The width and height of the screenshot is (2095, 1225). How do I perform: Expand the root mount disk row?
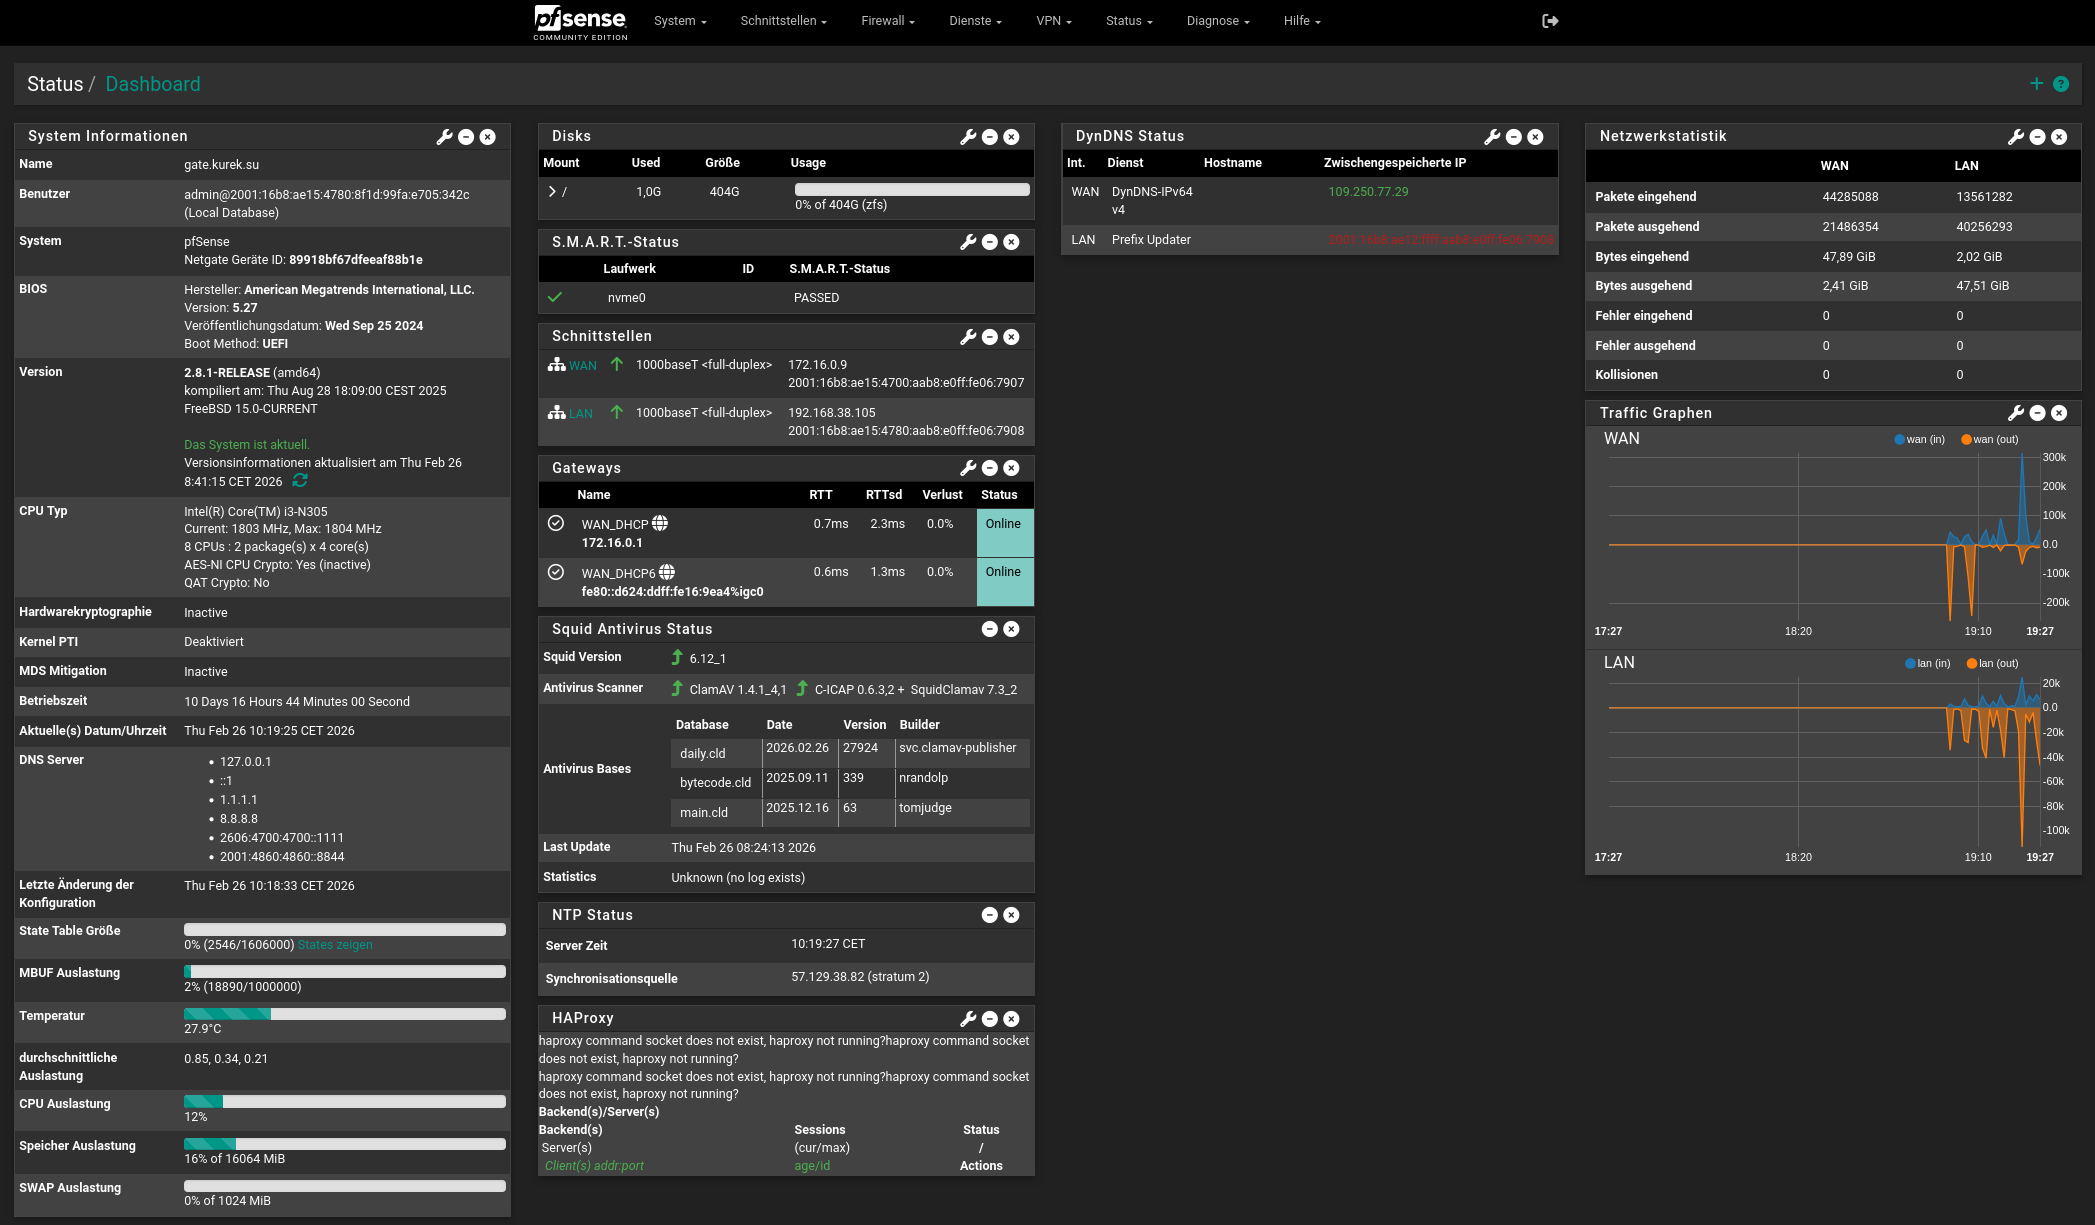[x=552, y=191]
